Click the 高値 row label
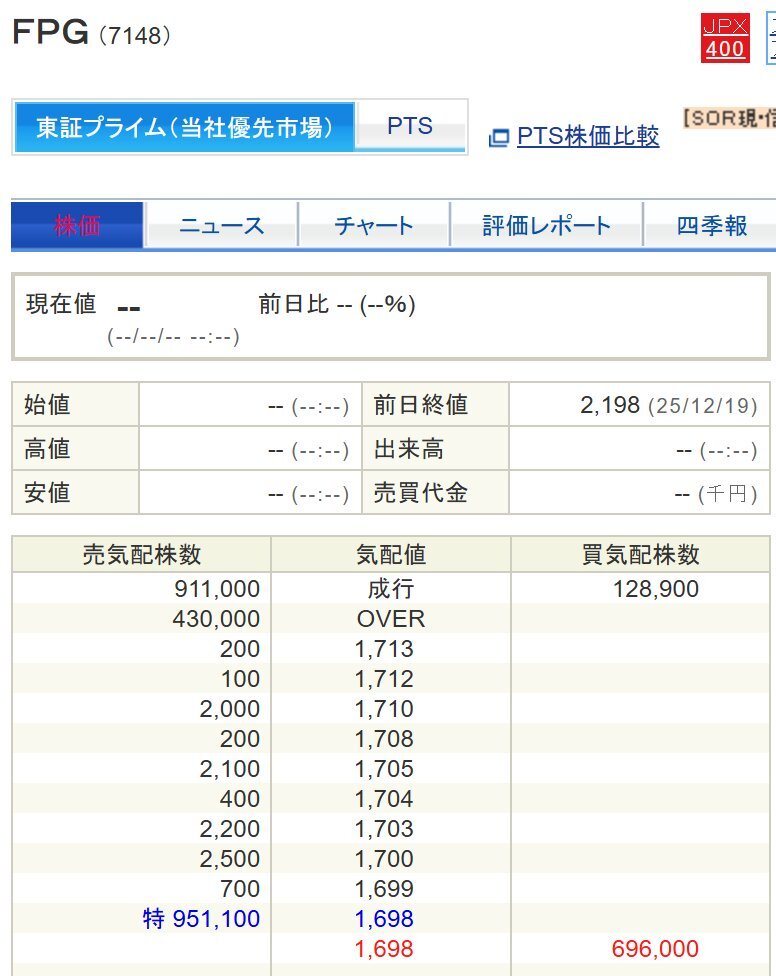776x976 pixels. point(47,449)
